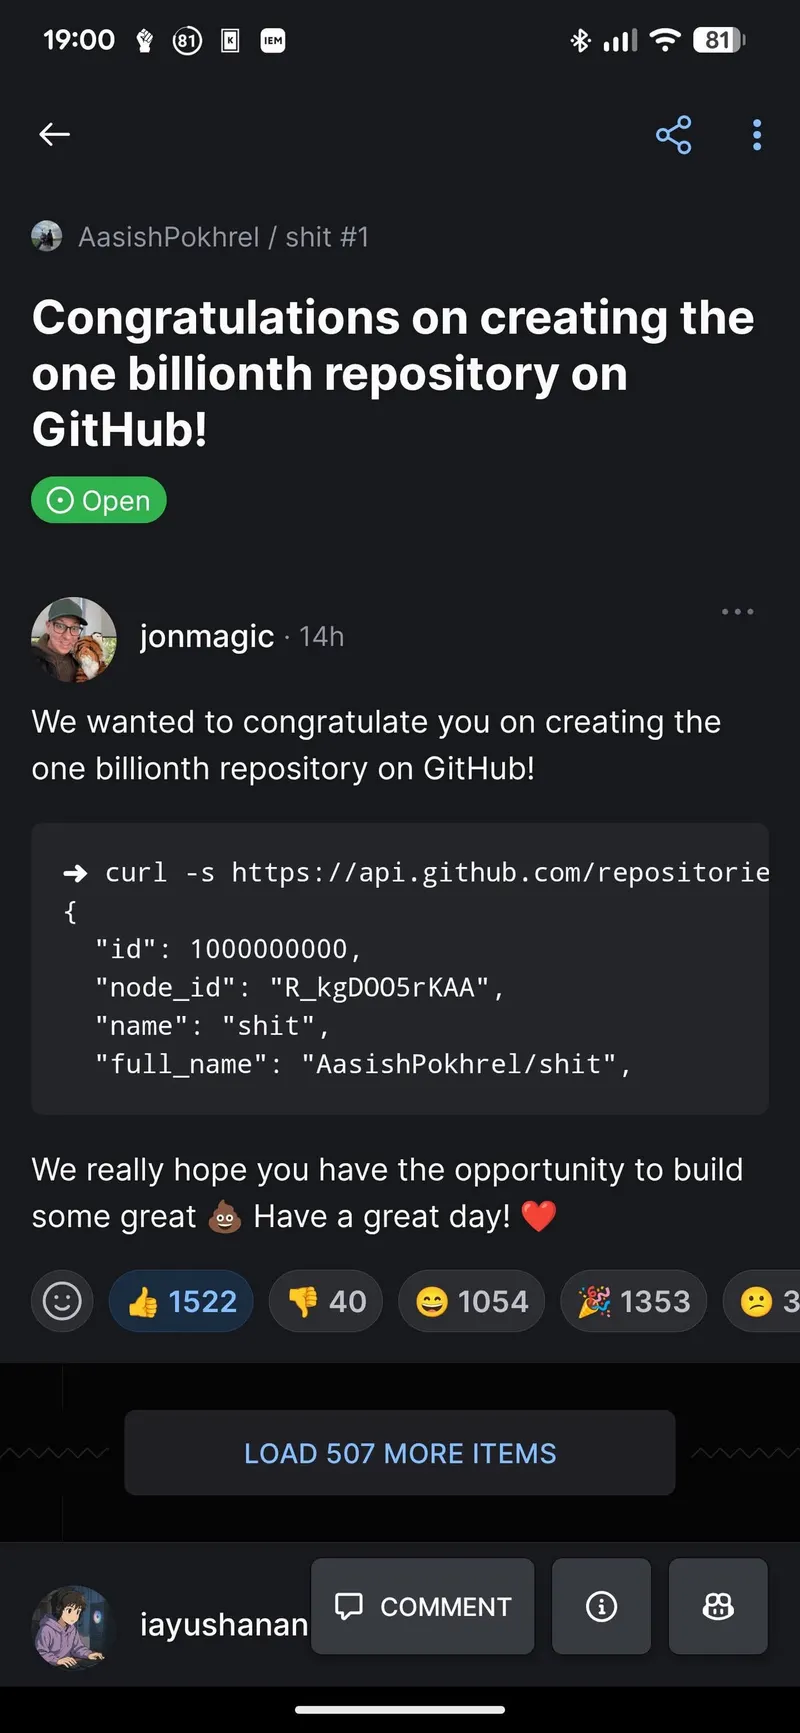Open the AasishPokhrel repository owner avatar

point(47,237)
